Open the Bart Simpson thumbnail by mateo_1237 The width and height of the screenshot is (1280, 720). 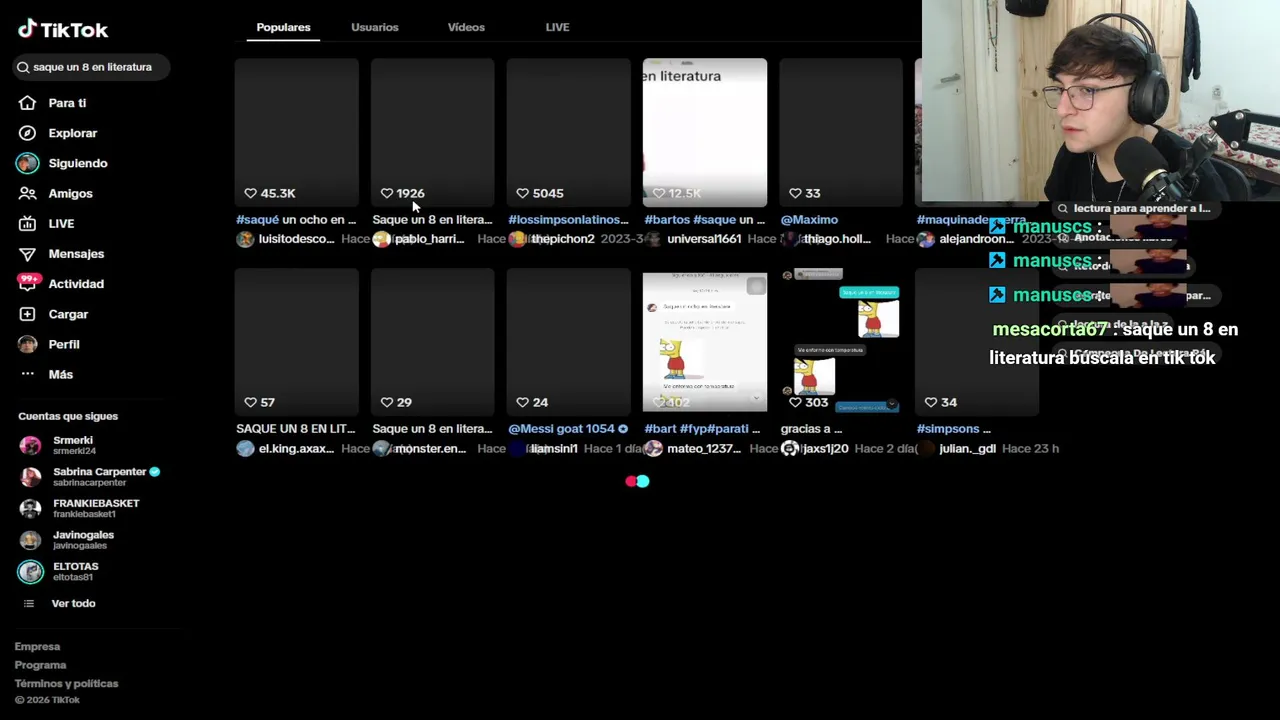click(705, 341)
